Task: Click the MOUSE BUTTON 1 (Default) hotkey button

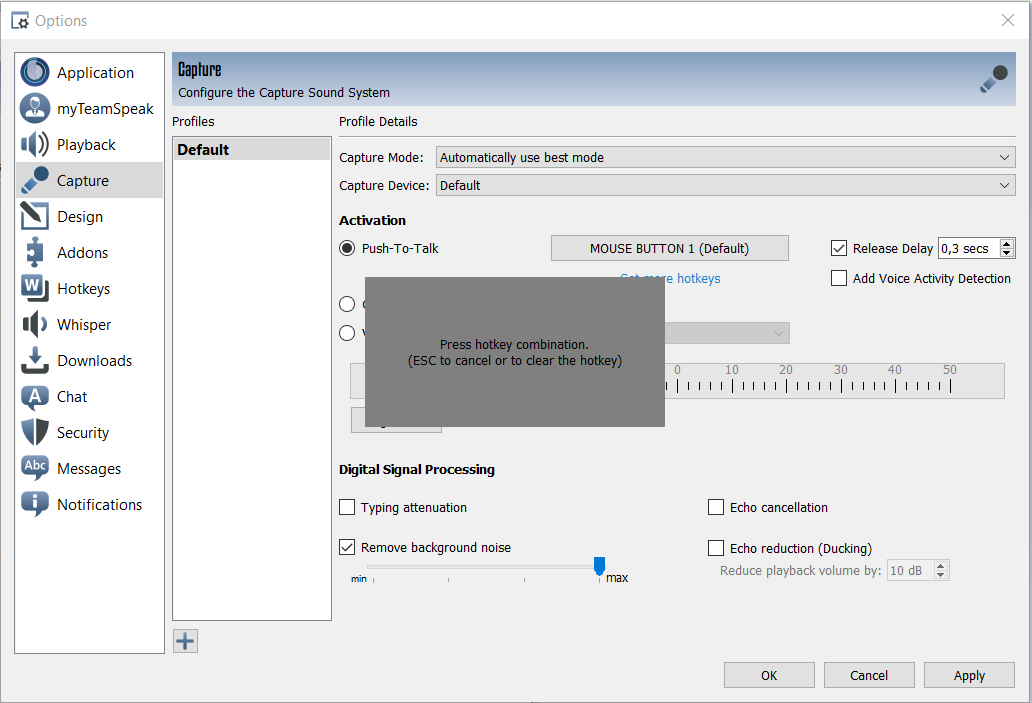Action: (669, 248)
